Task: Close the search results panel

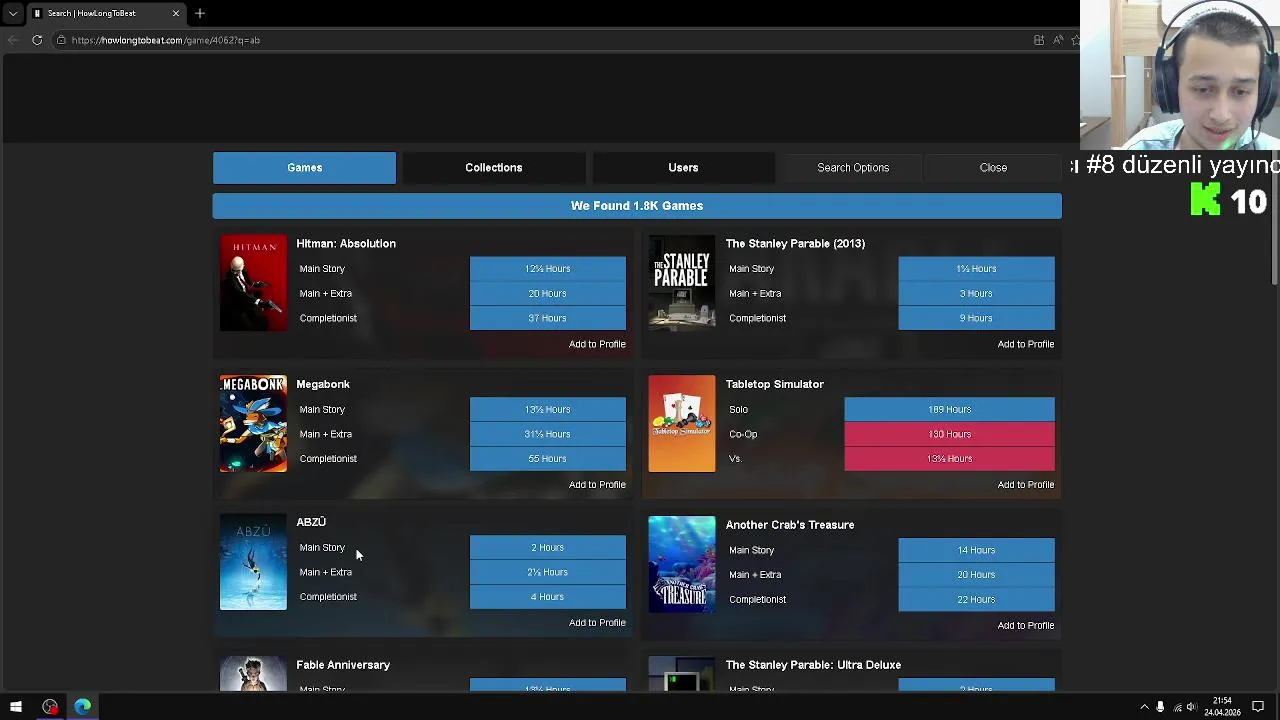Action: click(993, 168)
